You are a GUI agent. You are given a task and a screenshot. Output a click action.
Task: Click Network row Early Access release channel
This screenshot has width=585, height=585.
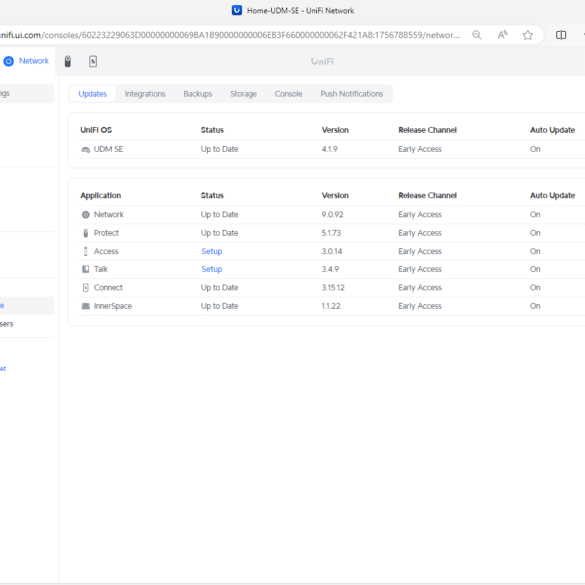(x=420, y=215)
